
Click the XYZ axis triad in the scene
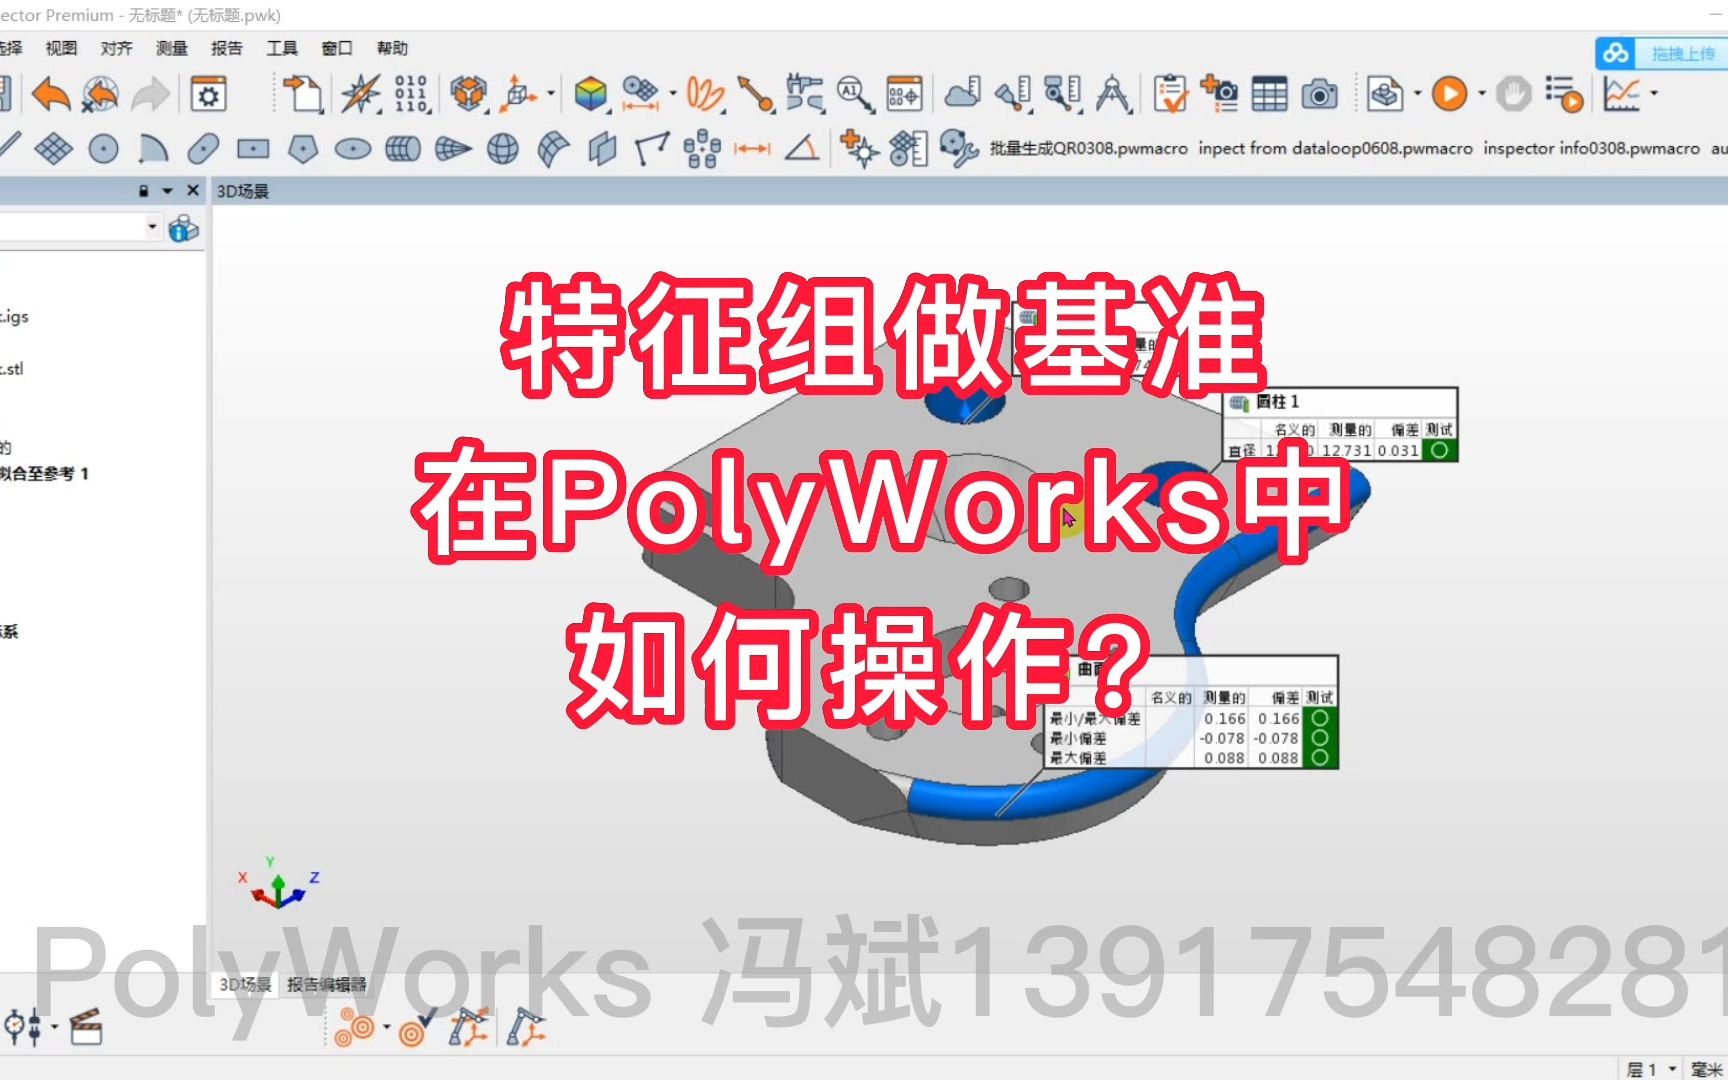tap(278, 884)
